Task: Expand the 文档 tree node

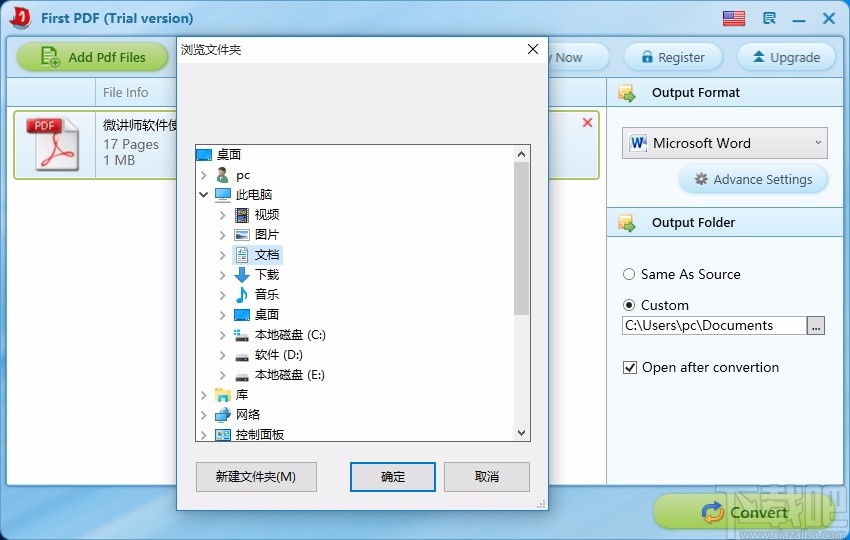Action: click(222, 255)
